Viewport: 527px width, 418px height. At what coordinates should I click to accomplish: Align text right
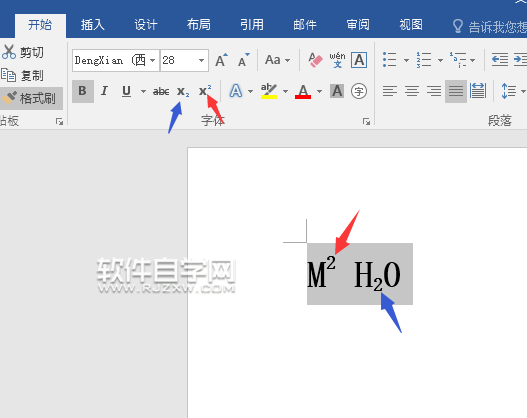pos(434,91)
